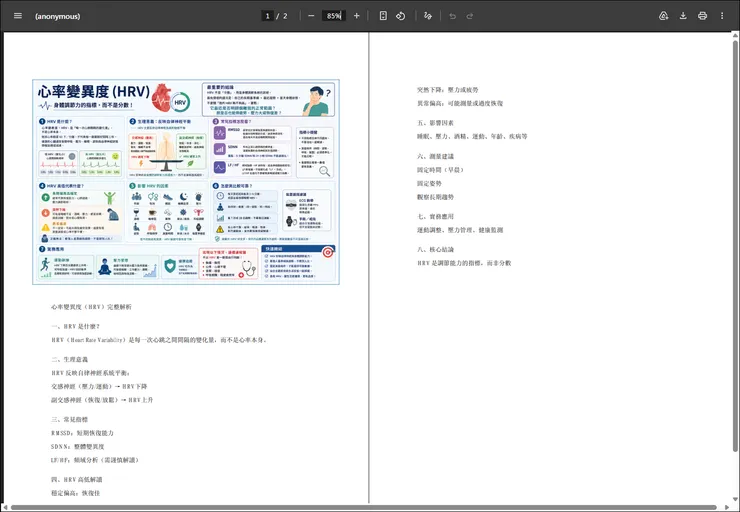
Task: Click the line "觀察長期趨勢"
Action: click(435, 197)
